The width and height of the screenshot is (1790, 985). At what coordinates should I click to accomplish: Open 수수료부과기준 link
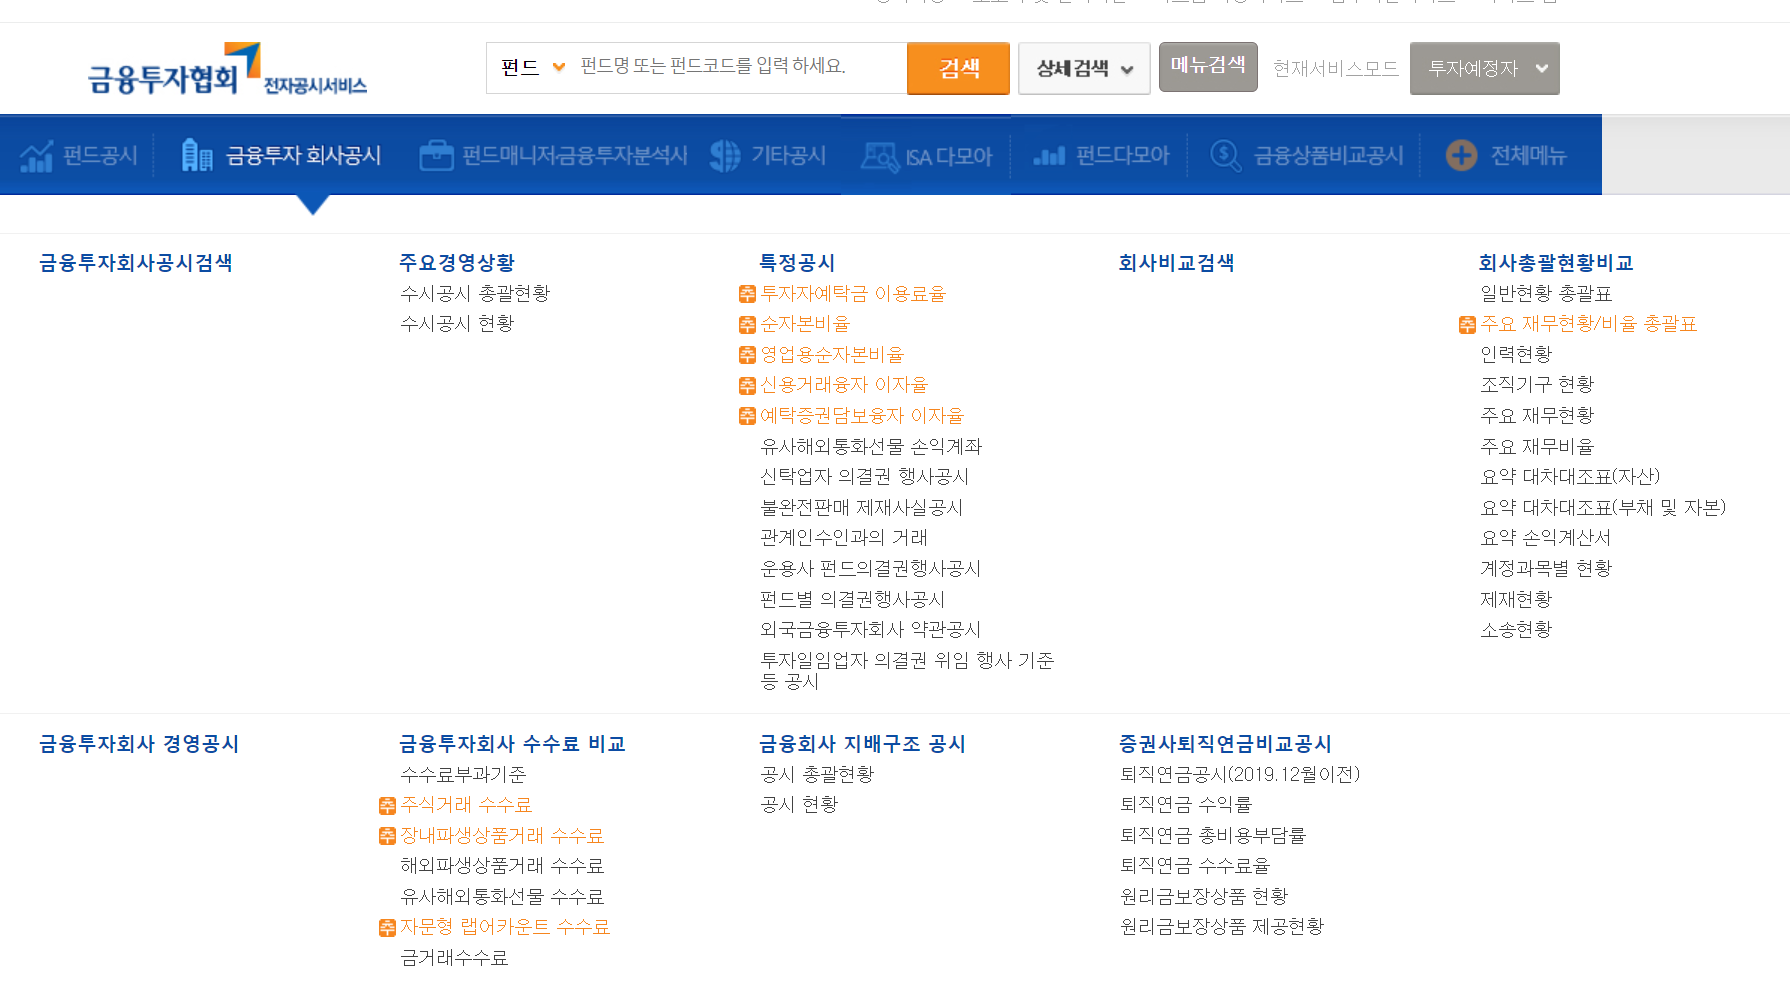click(463, 774)
